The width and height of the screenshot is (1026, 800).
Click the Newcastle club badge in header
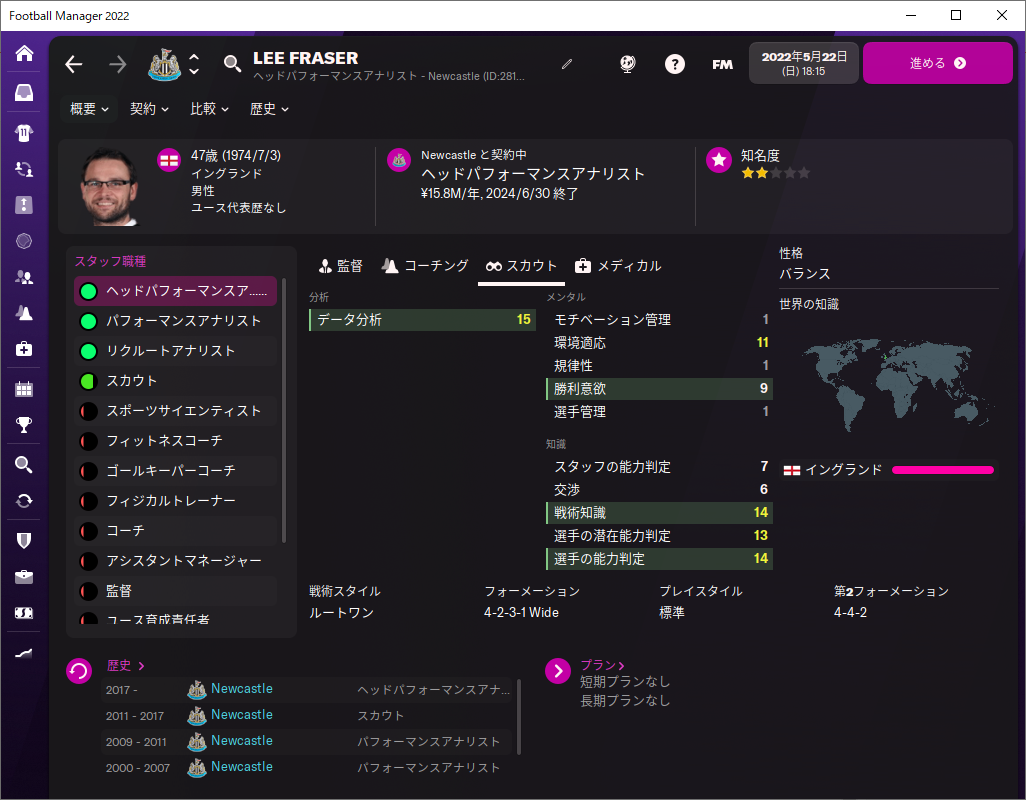pyautogui.click(x=164, y=64)
